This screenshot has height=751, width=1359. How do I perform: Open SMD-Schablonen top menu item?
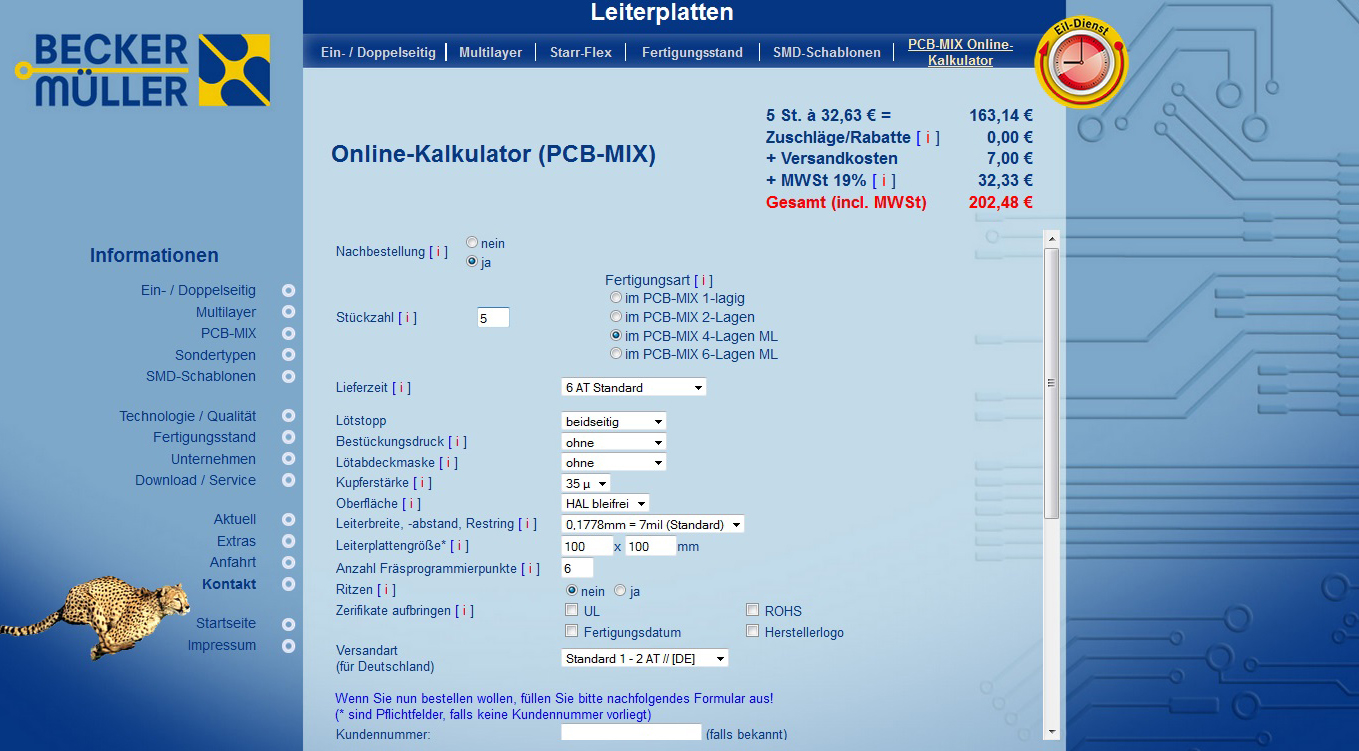pyautogui.click(x=827, y=52)
